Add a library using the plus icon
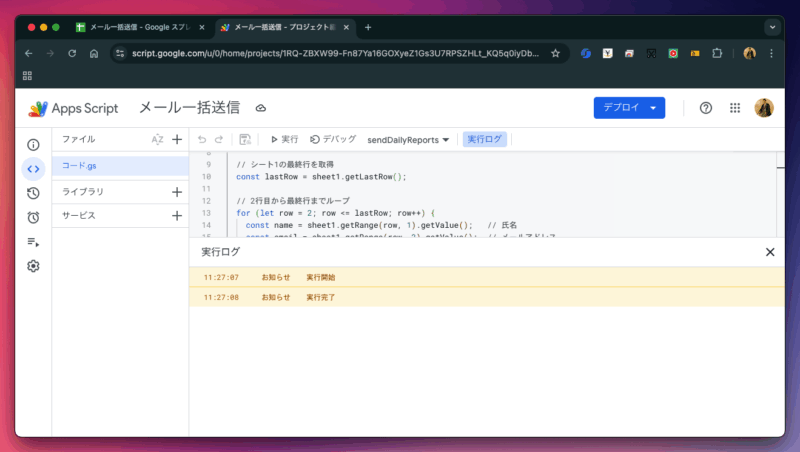800x452 pixels. 177,191
